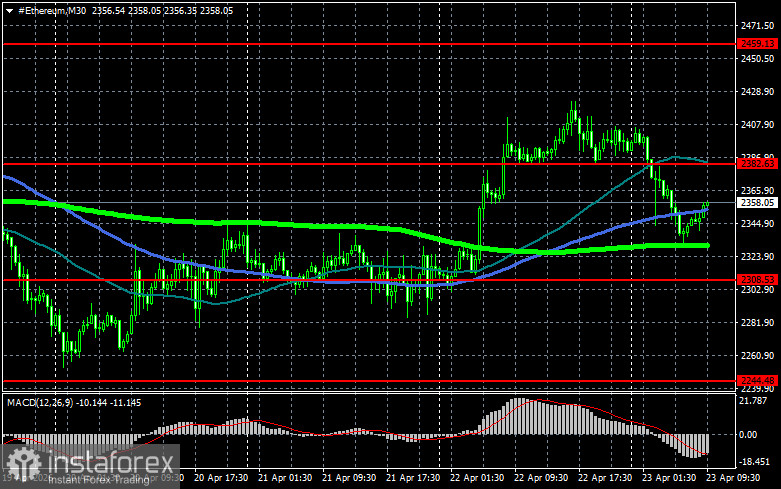Click the MACD values -10.144 -11.145
Screen dimensions: 781x489
(108, 402)
